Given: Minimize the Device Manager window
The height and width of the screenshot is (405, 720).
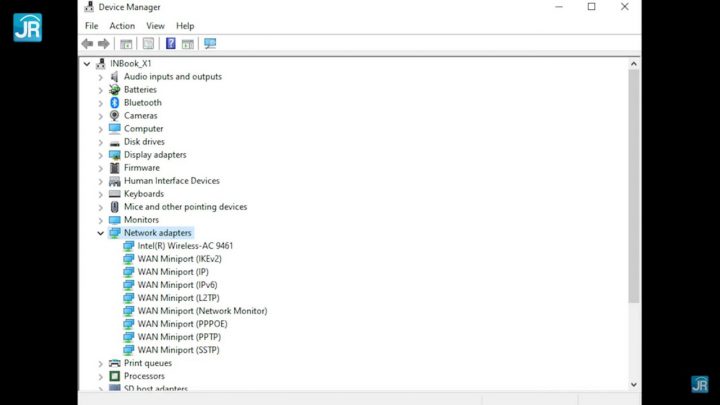Looking at the screenshot, I should (559, 6).
